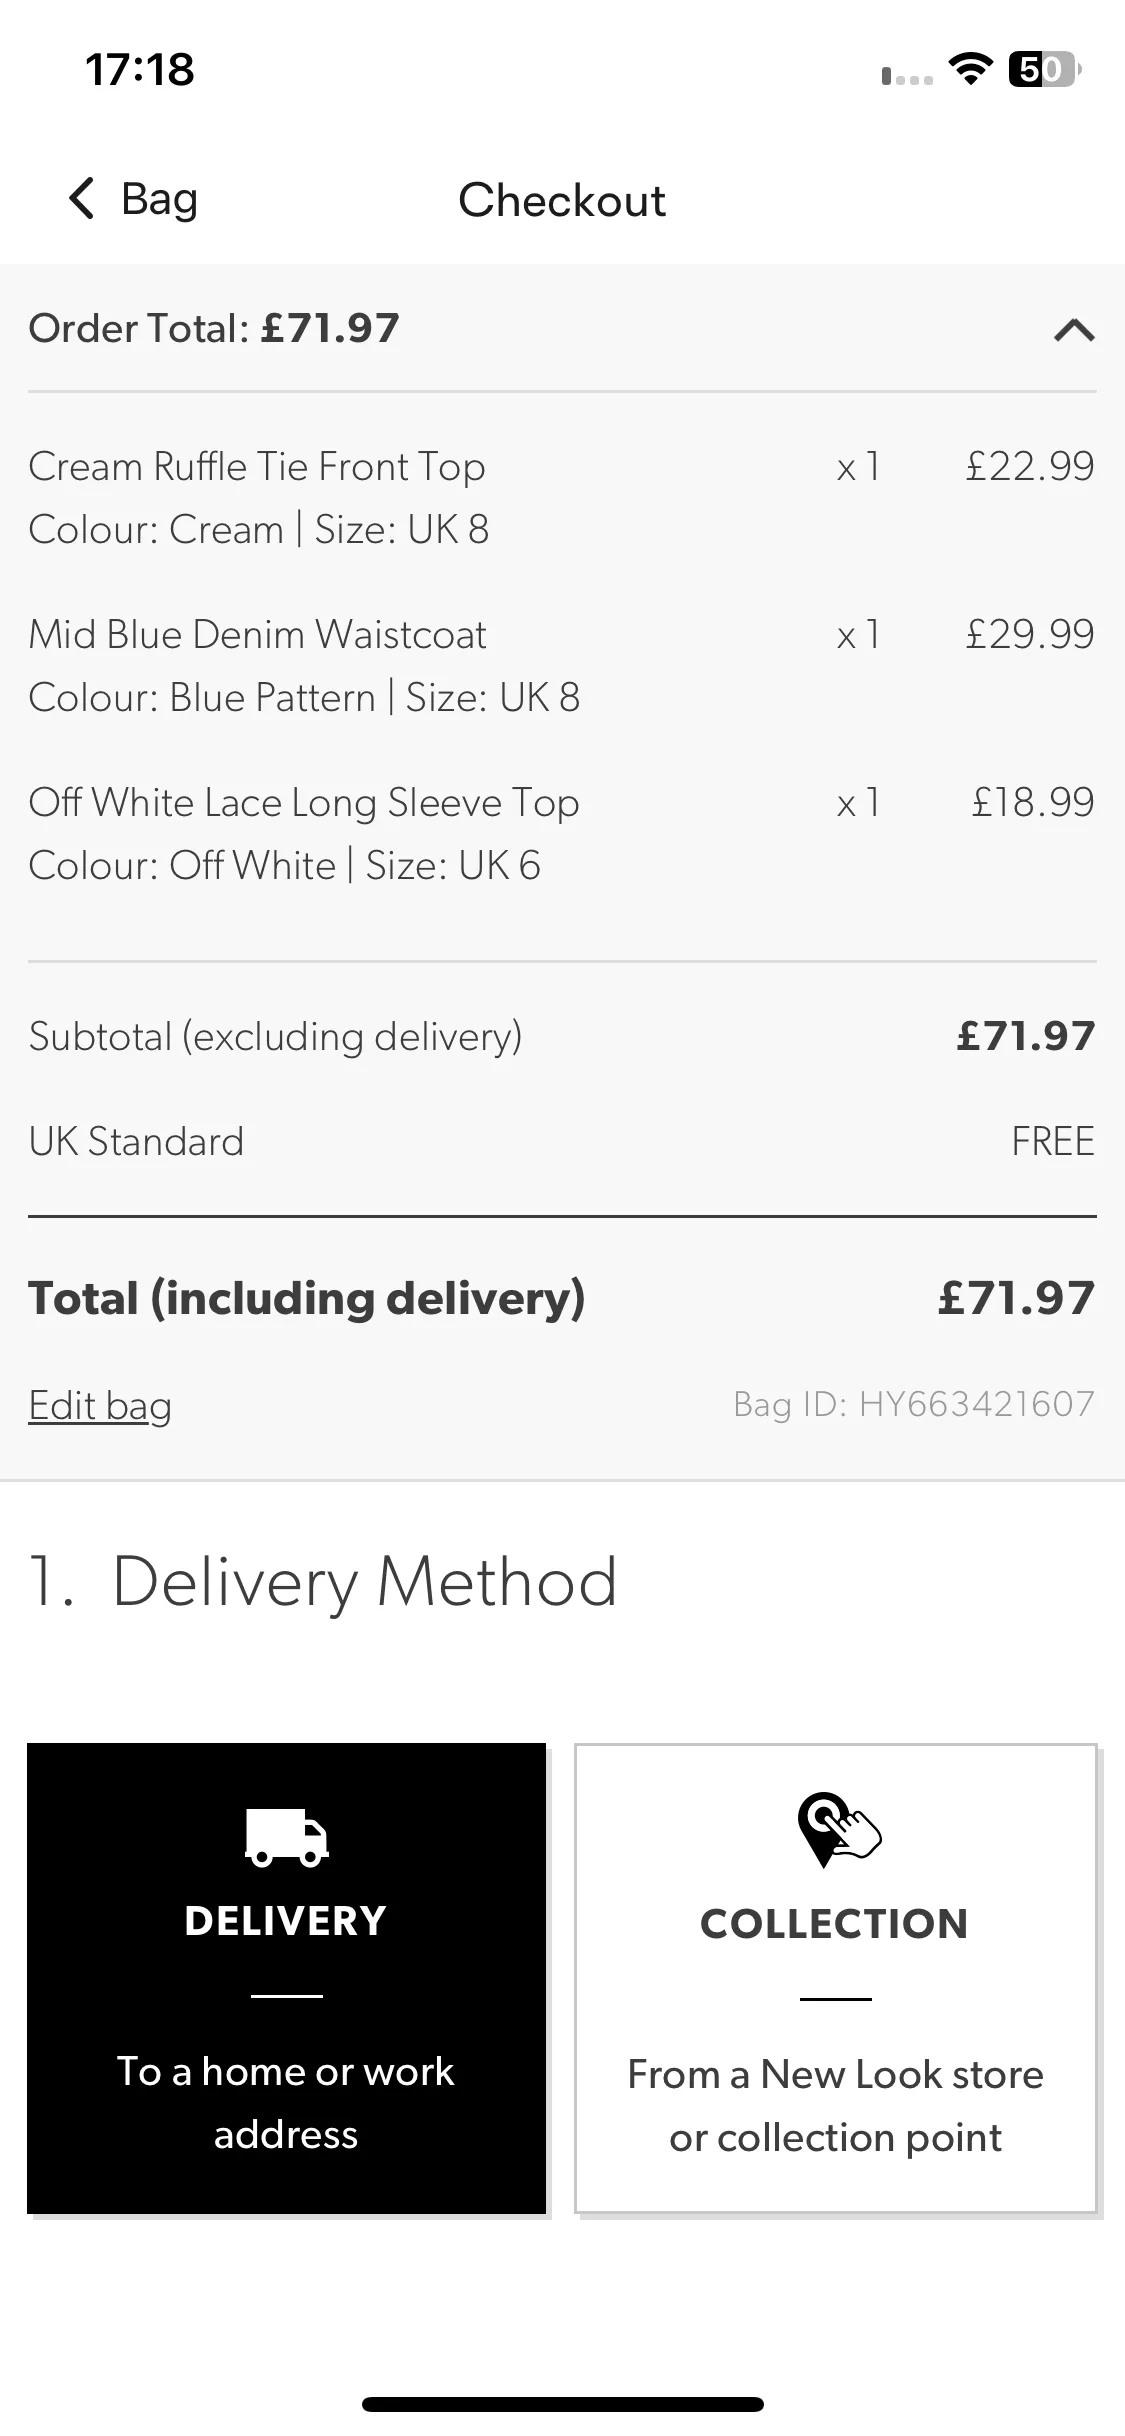Tap the battery indicator icon
This screenshot has height=2436, width=1125.
(x=1044, y=69)
